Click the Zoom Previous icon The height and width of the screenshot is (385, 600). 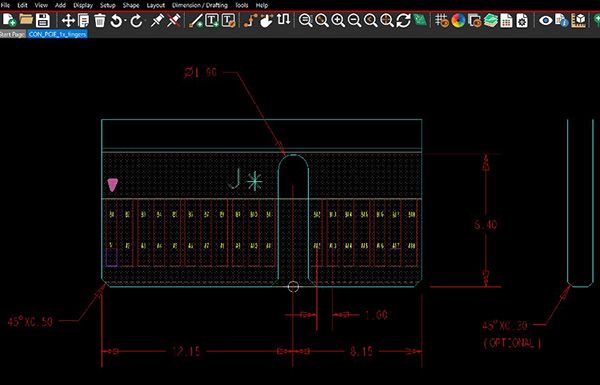pyautogui.click(x=370, y=20)
